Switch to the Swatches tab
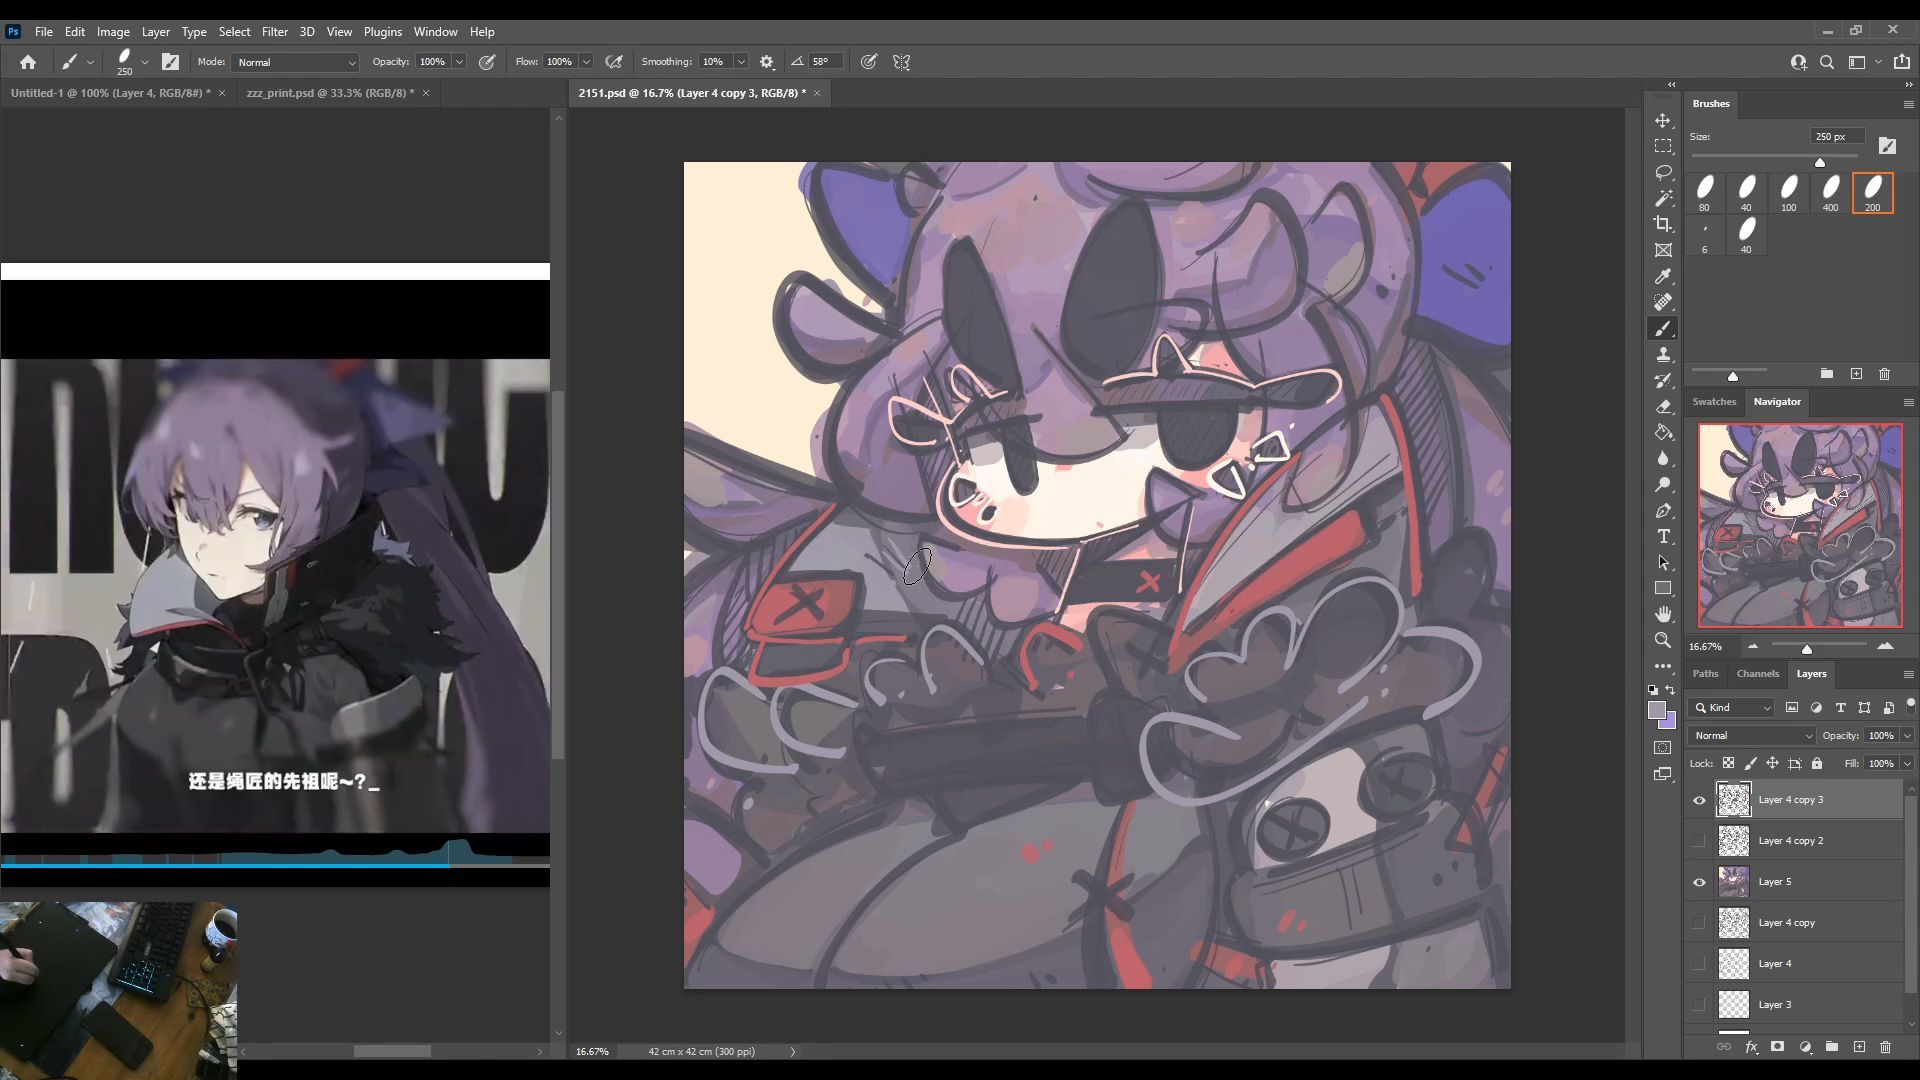 click(1714, 401)
